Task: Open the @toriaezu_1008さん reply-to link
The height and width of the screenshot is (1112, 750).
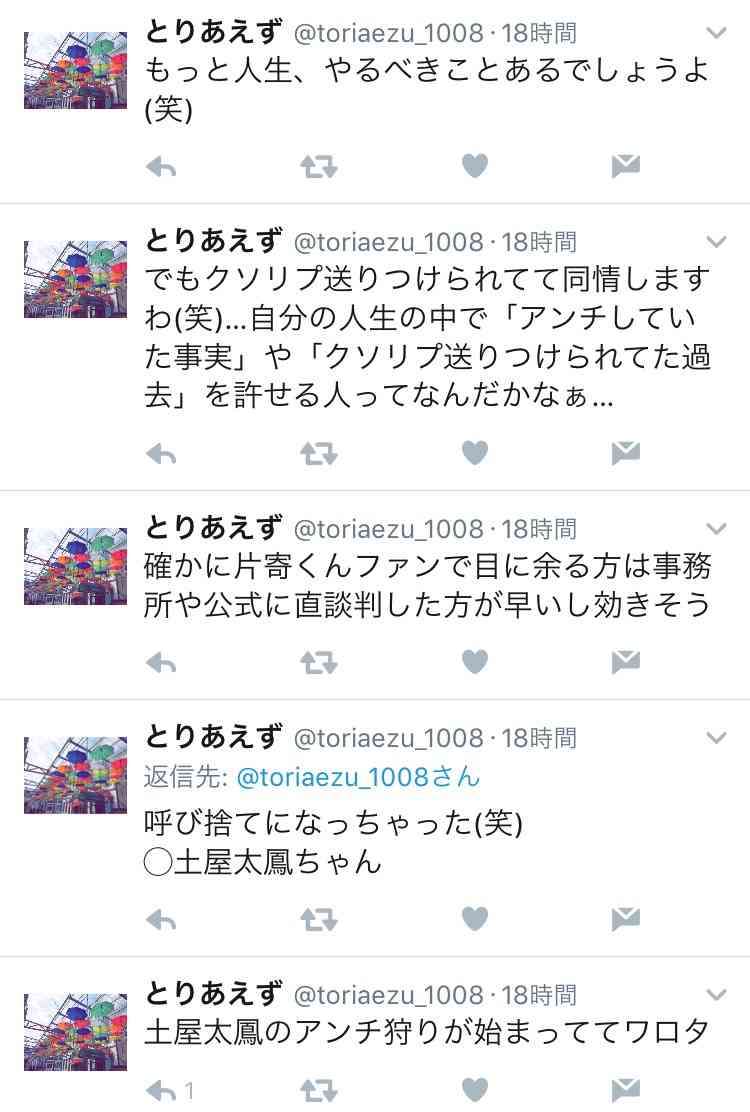Action: (x=358, y=777)
